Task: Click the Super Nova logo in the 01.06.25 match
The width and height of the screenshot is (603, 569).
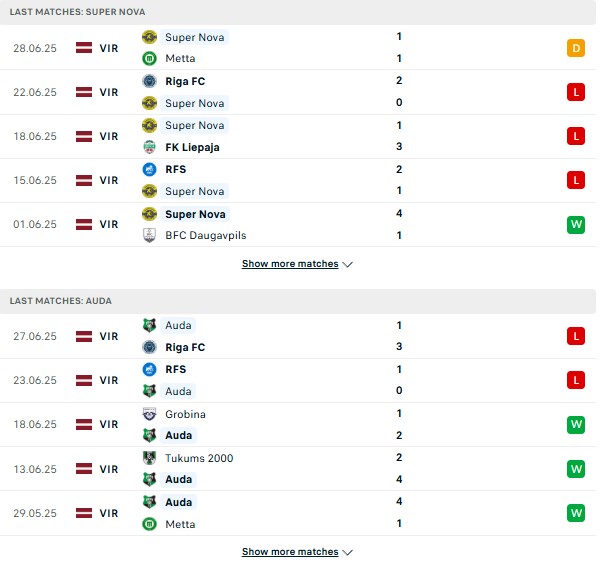Action: coord(149,214)
